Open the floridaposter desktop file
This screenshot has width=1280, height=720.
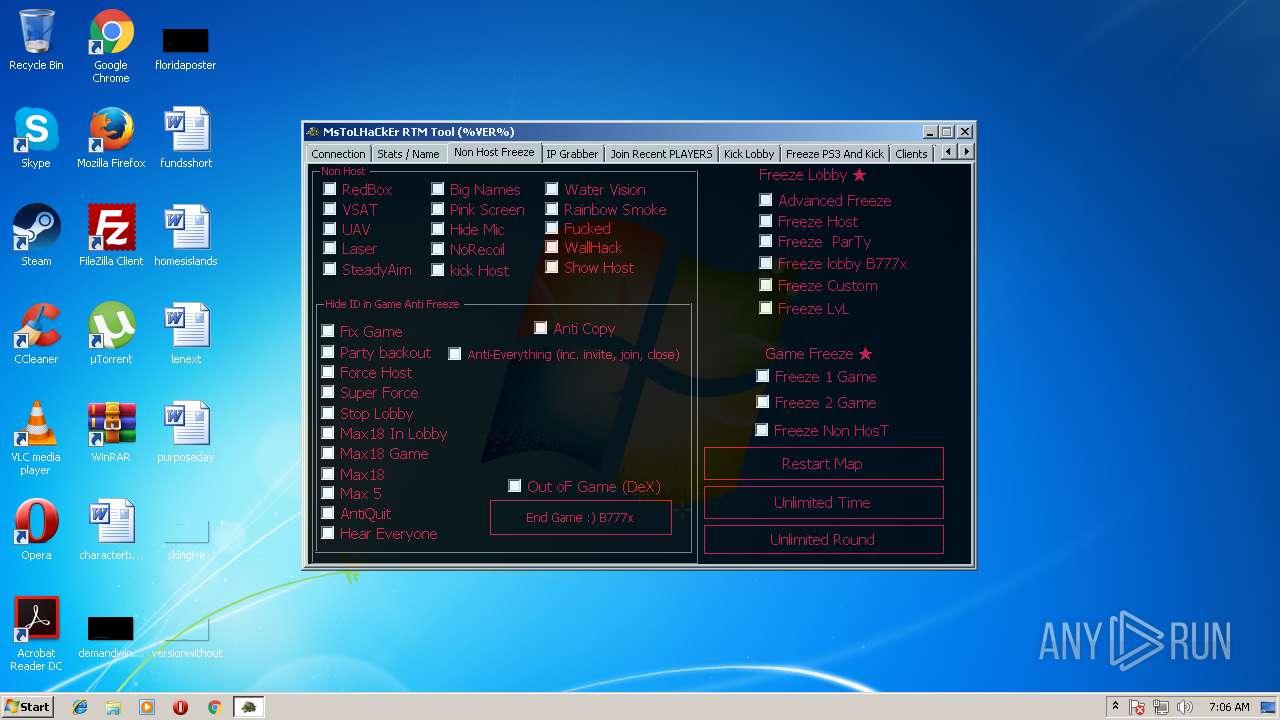tap(186, 48)
